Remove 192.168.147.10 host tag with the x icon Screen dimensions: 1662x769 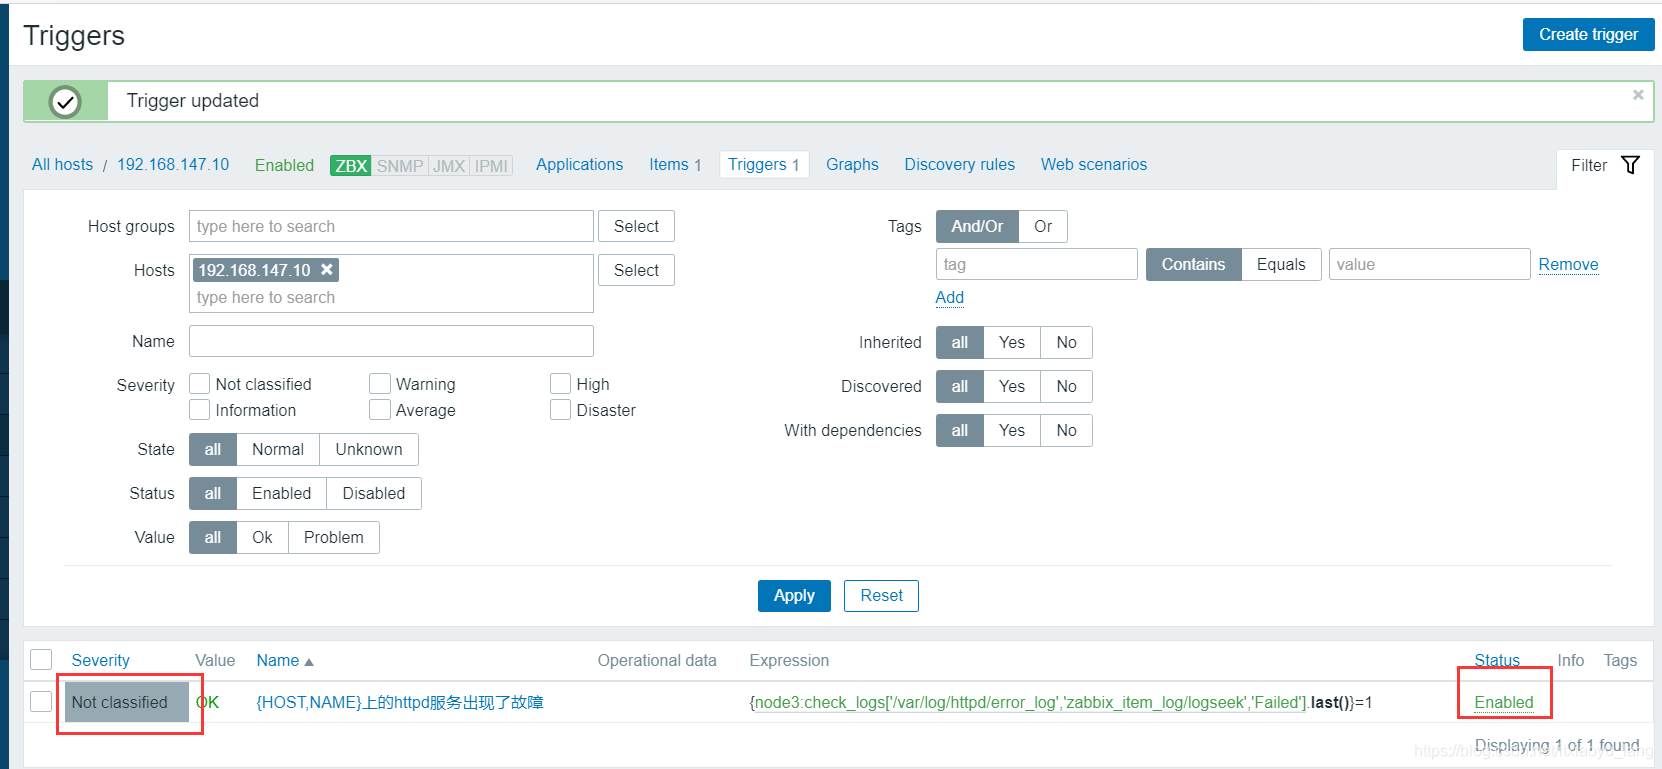[x=327, y=270]
